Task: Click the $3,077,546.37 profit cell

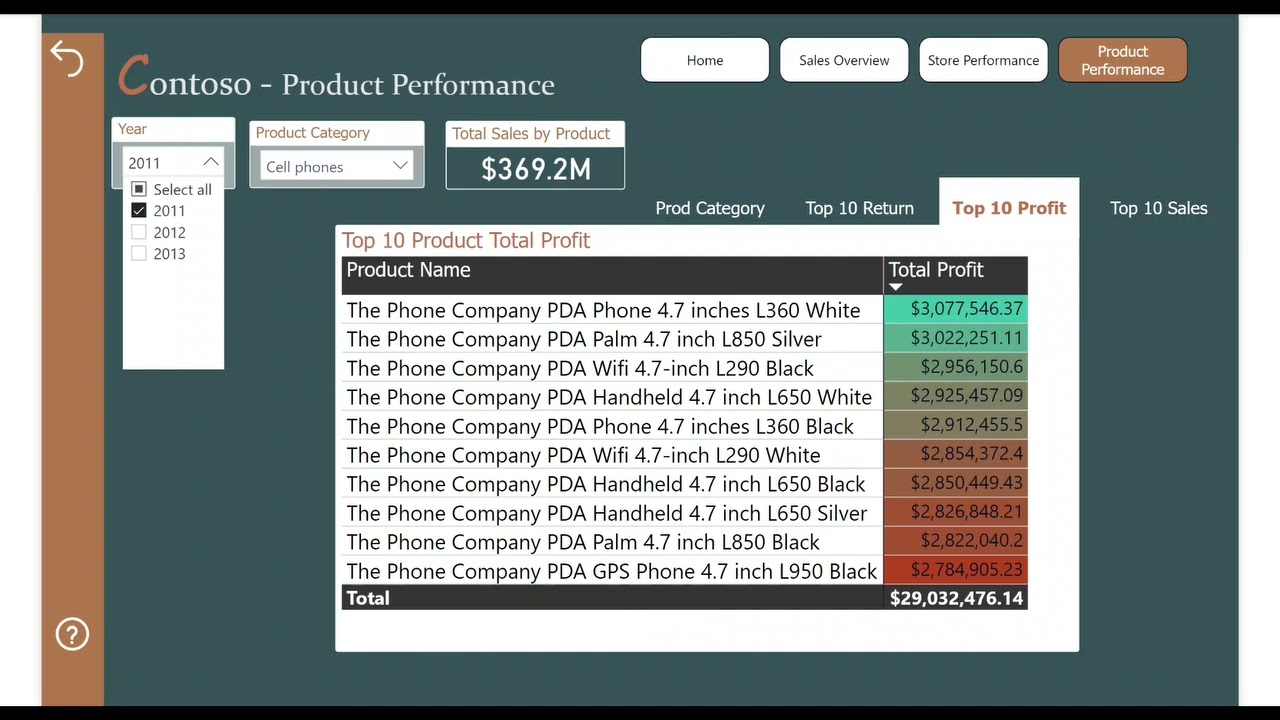Action: tap(955, 309)
